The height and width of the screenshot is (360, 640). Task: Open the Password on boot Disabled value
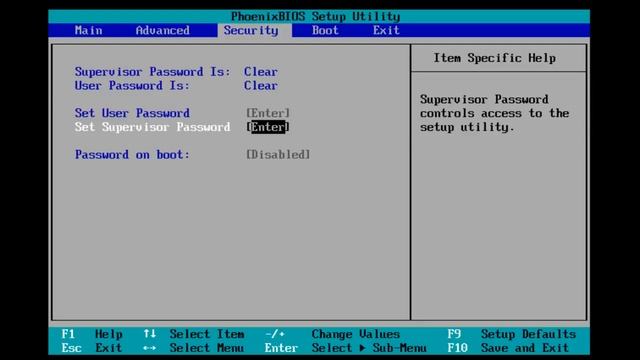pos(278,155)
